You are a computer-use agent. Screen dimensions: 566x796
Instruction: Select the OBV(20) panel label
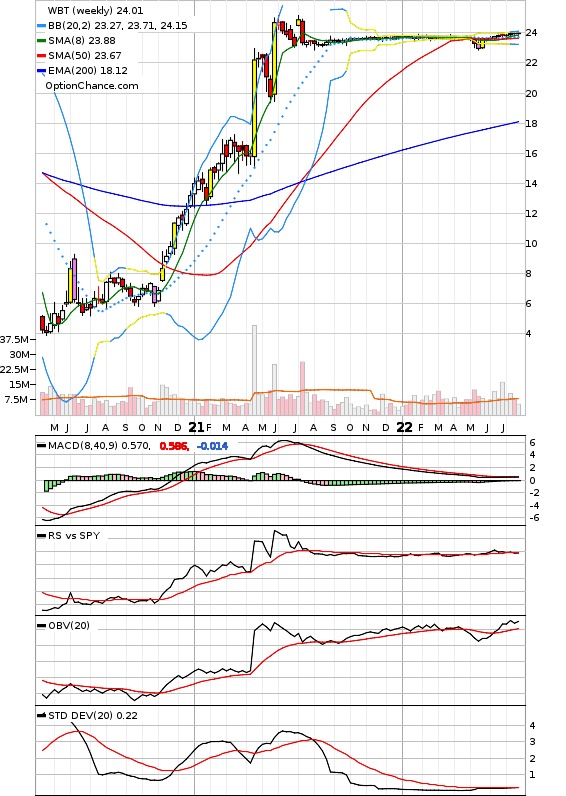point(69,625)
